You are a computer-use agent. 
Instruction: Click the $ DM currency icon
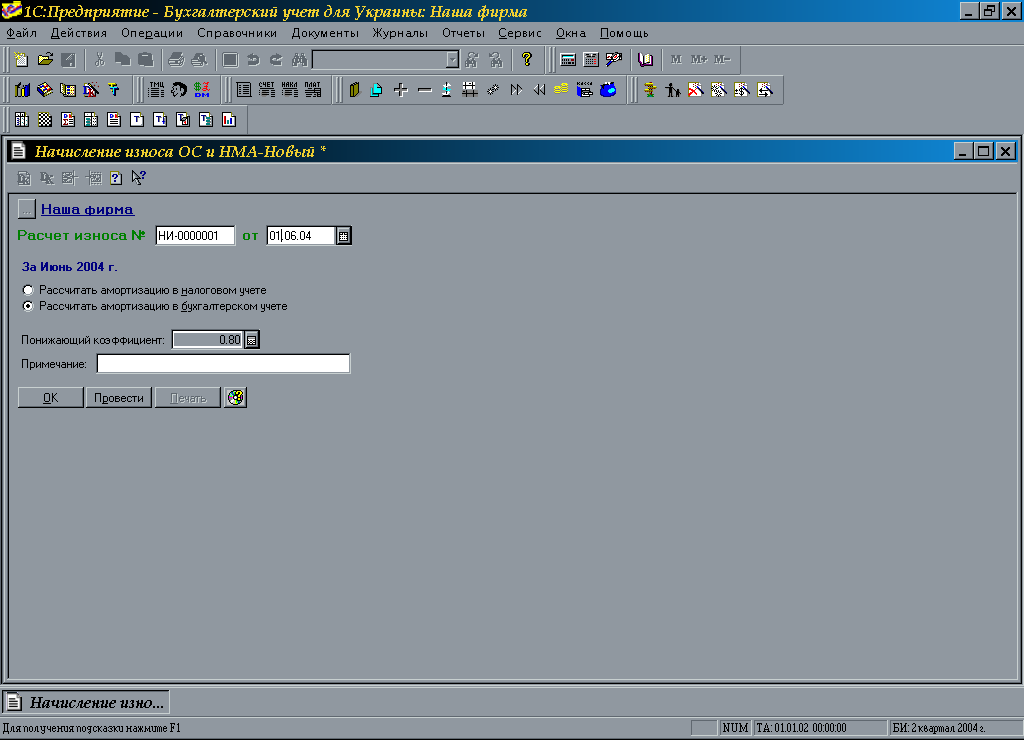click(x=202, y=89)
